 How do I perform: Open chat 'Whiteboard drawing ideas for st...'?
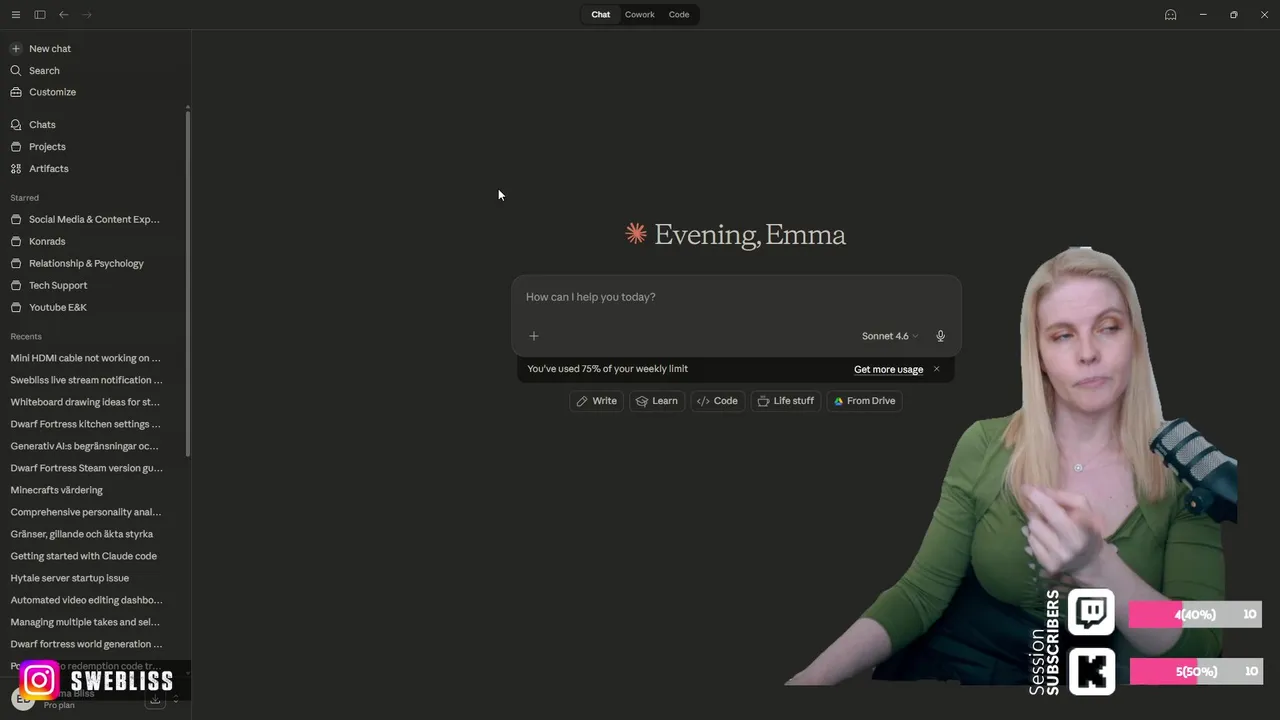(86, 402)
